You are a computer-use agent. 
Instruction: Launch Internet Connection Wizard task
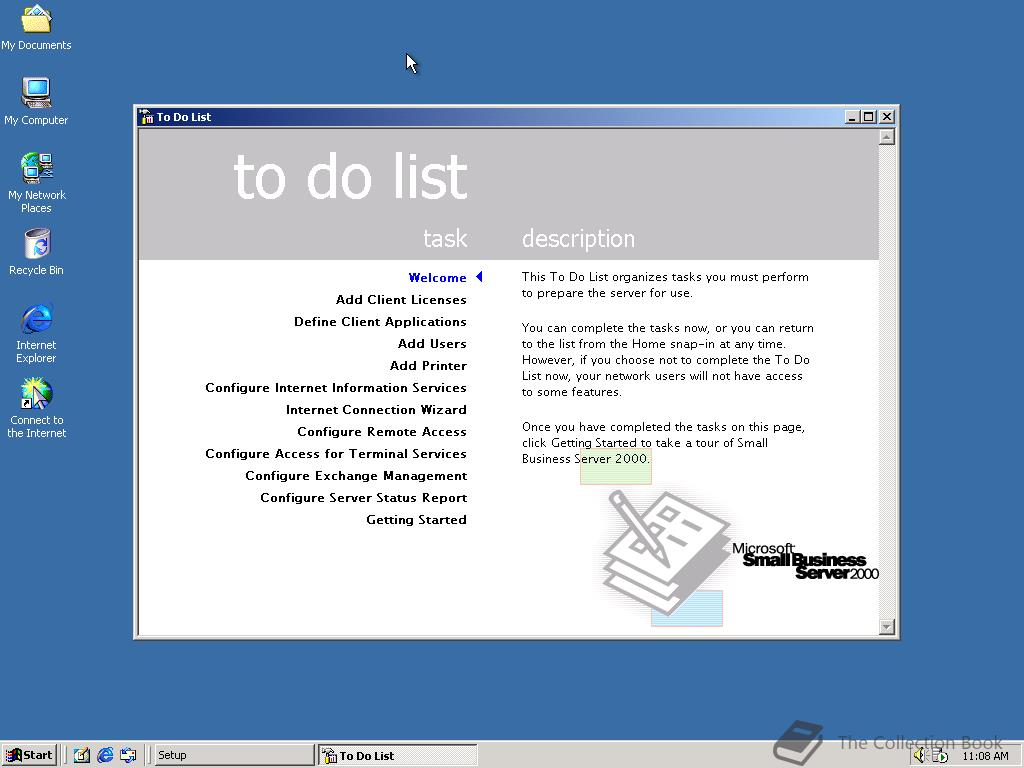376,409
